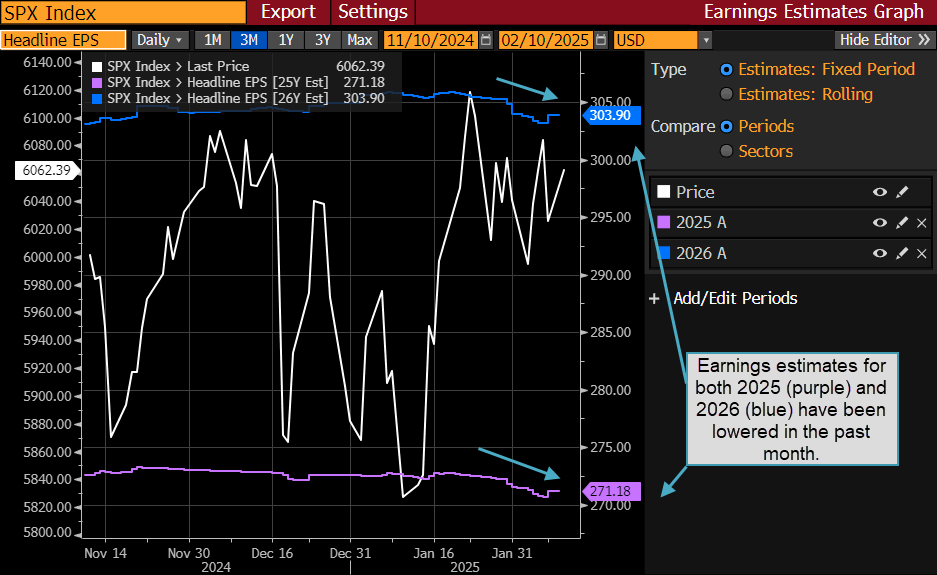The image size is (937, 575).
Task: Switch to the Max time range
Action: tap(360, 40)
